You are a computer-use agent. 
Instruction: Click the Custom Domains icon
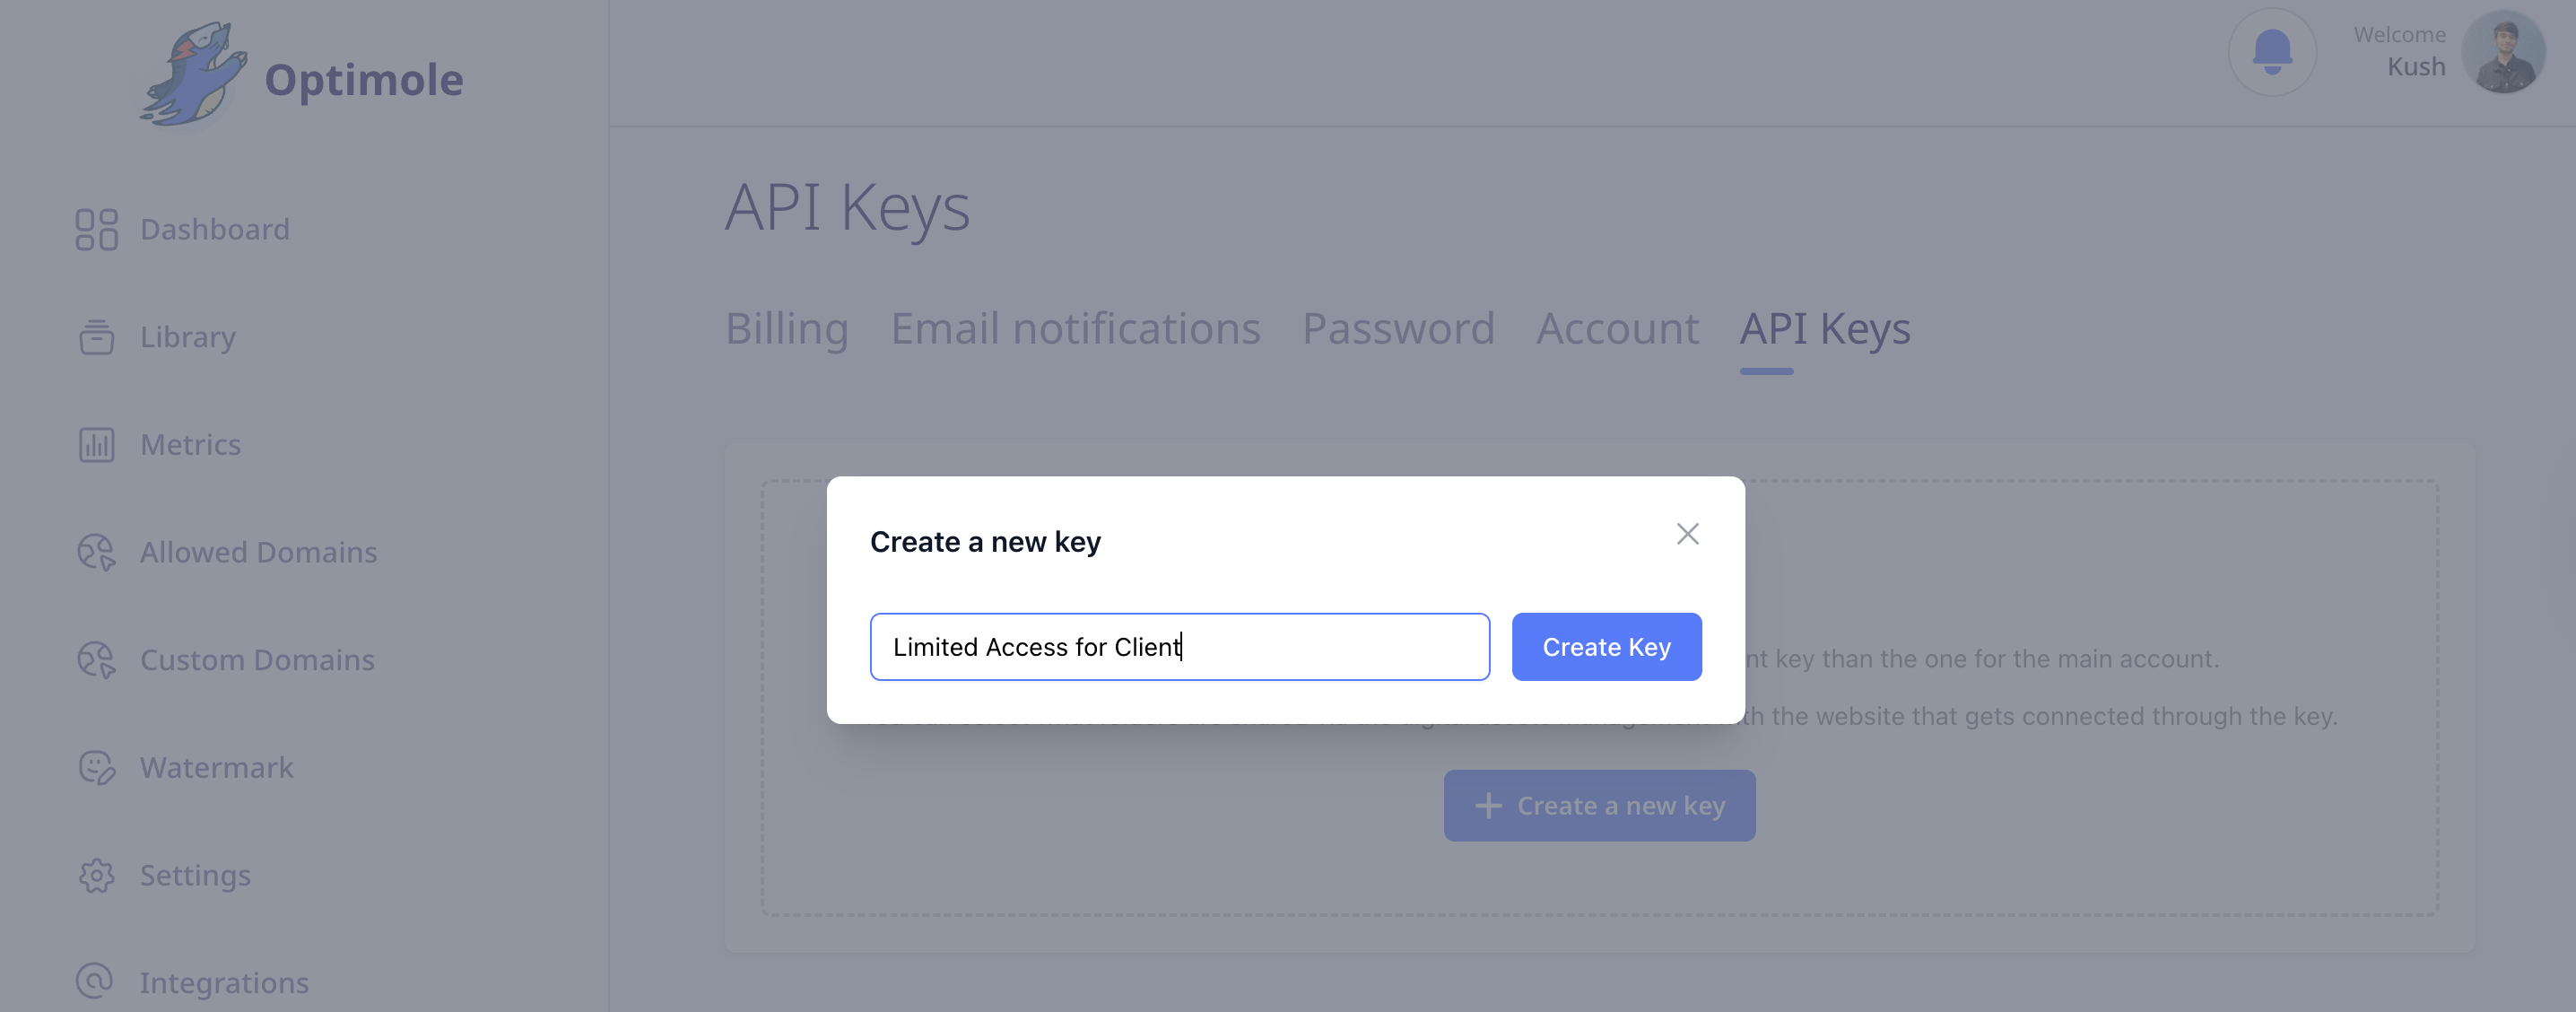[97, 660]
